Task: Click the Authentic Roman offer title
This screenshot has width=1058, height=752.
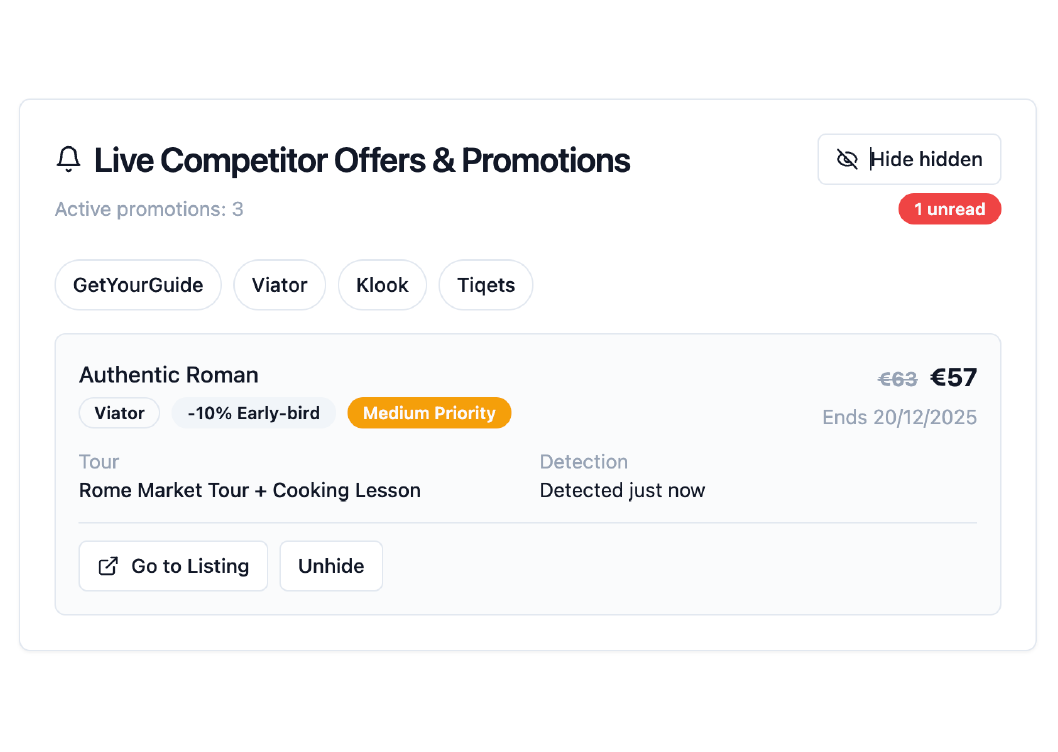Action: [x=169, y=375]
